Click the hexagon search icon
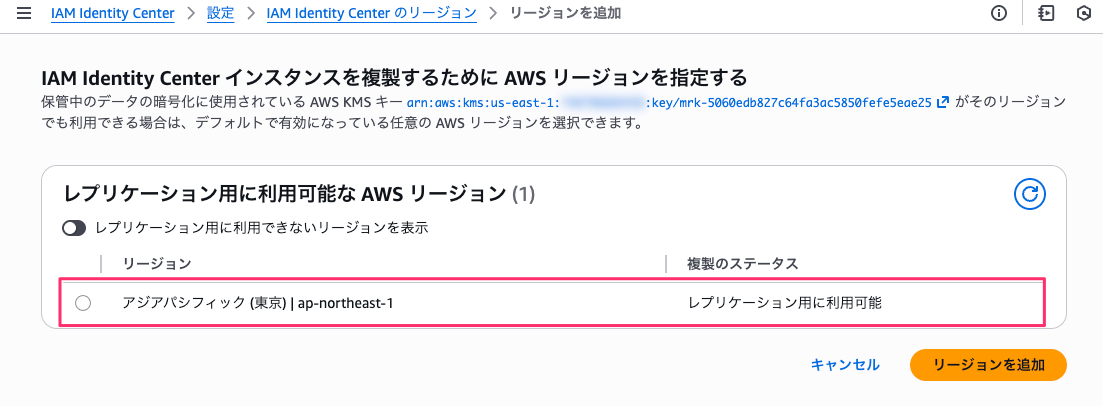 1083,14
